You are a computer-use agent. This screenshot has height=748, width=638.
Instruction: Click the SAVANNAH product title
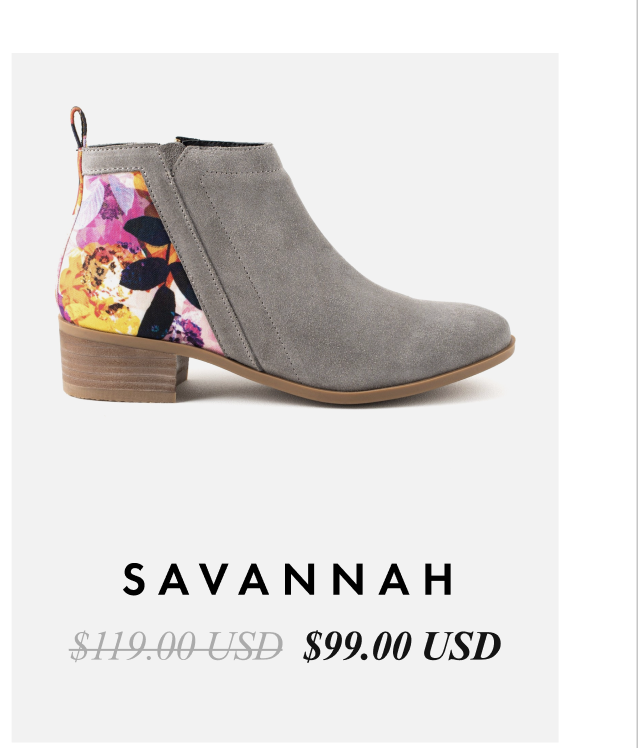tap(288, 579)
